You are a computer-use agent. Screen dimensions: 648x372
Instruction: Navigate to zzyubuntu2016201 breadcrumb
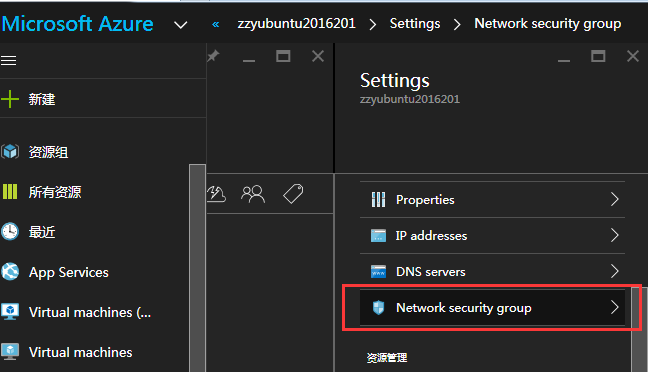pyautogui.click(x=296, y=24)
